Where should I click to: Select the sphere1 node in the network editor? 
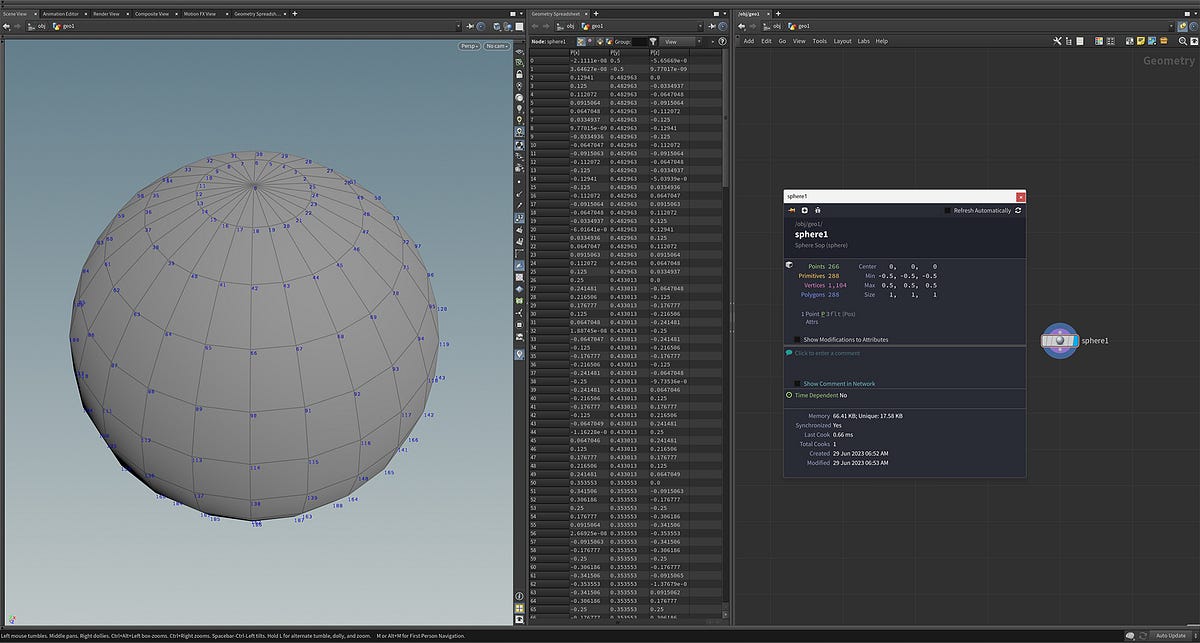(x=1060, y=340)
